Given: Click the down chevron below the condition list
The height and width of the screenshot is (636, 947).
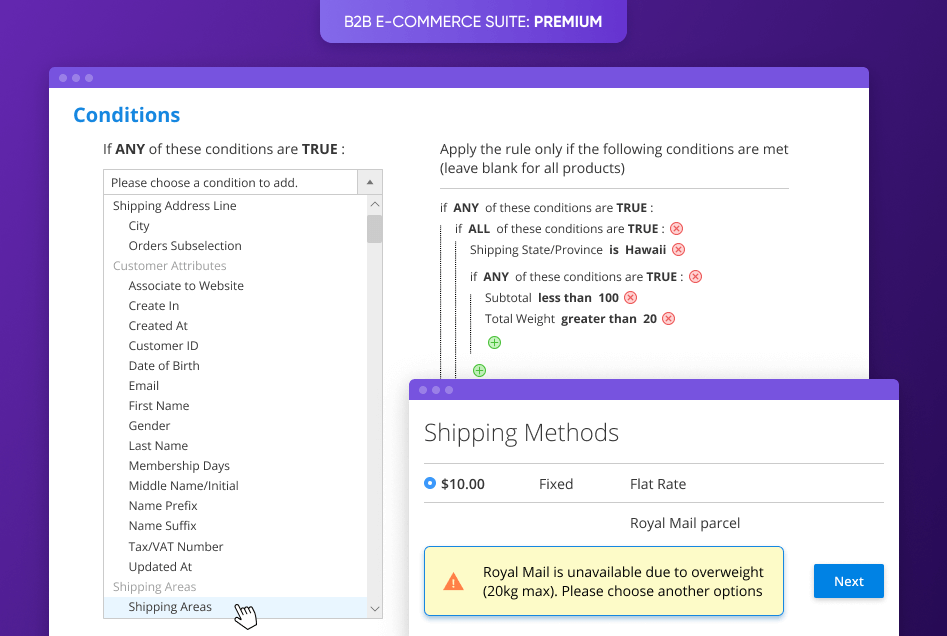Looking at the screenshot, I should point(375,608).
